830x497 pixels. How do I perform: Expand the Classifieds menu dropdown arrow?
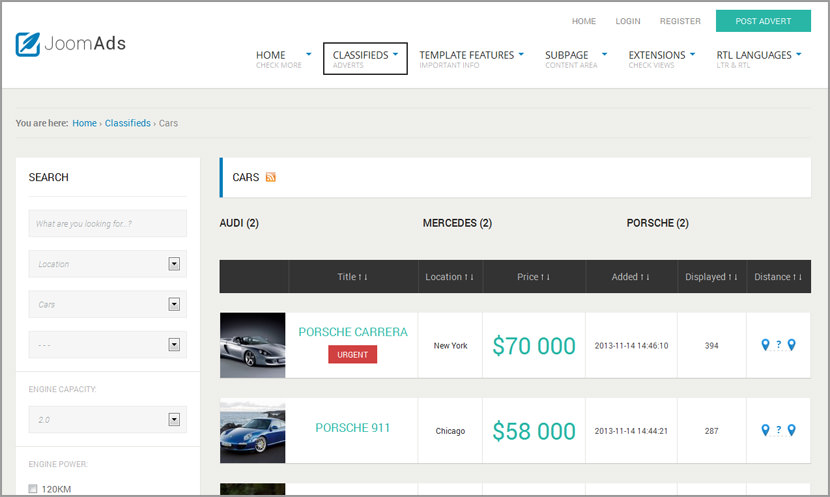pos(395,54)
